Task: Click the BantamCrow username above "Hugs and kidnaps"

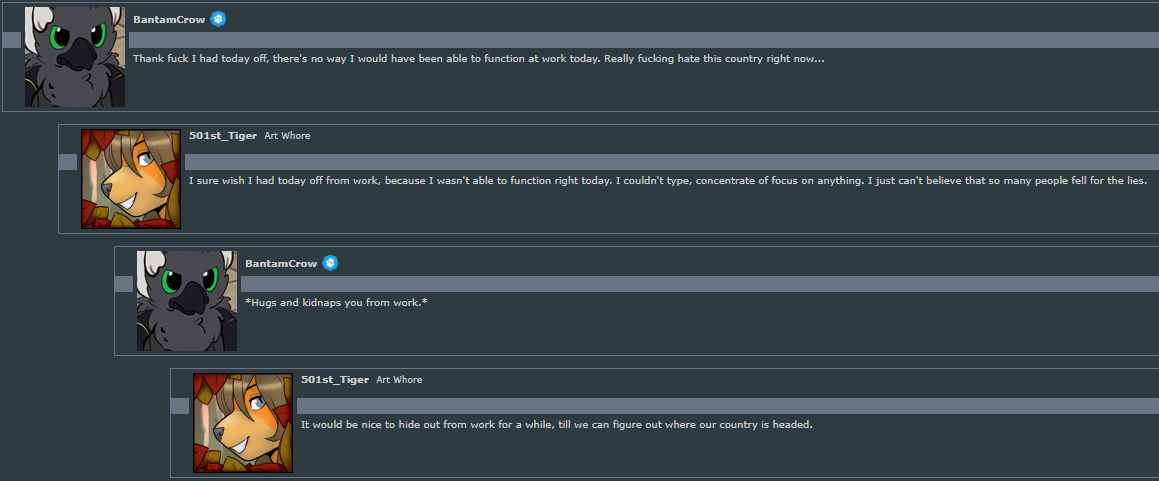Action: click(280, 264)
